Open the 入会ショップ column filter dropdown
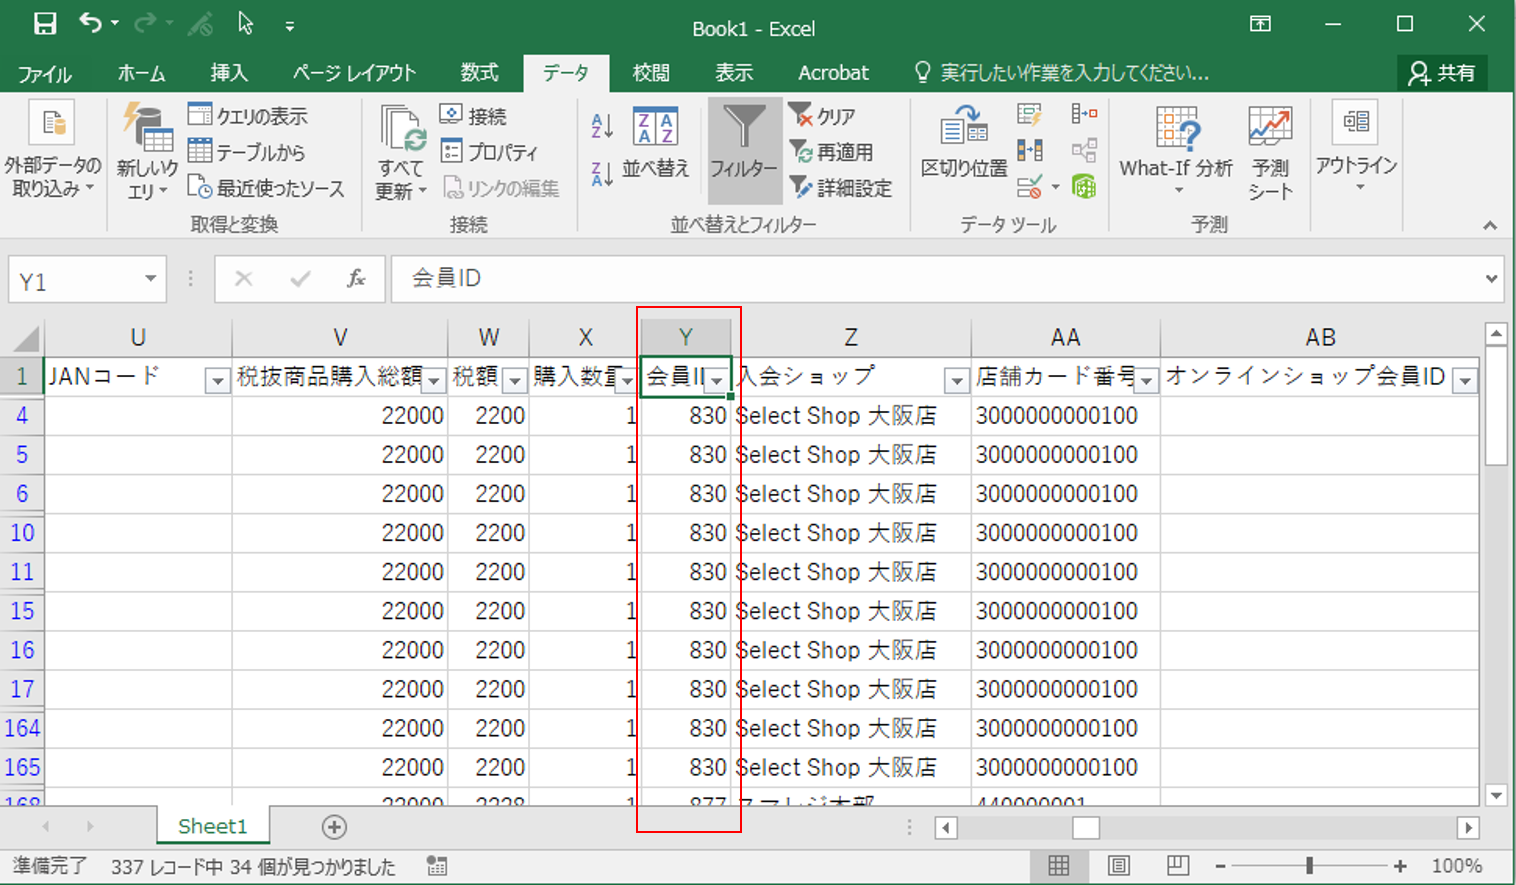Viewport: 1516px width, 885px height. point(956,380)
